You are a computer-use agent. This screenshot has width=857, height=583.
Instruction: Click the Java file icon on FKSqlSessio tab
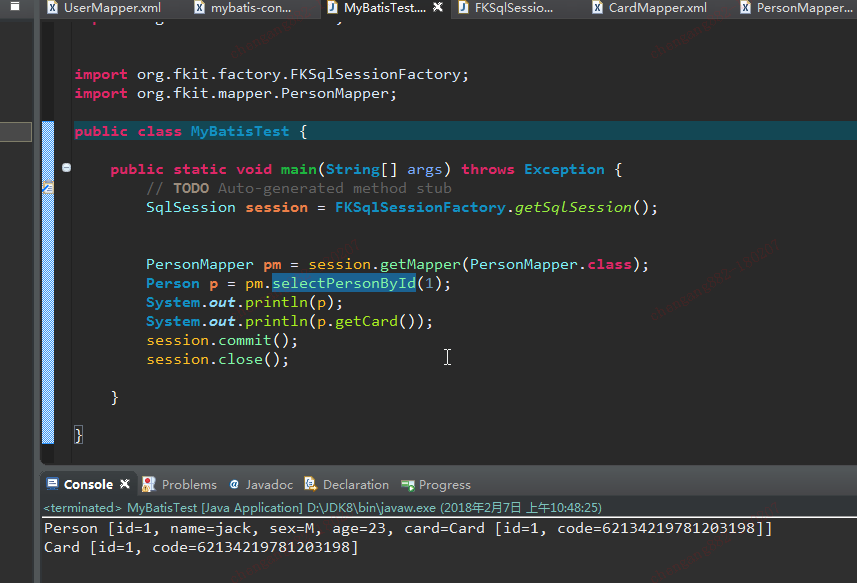click(x=463, y=7)
